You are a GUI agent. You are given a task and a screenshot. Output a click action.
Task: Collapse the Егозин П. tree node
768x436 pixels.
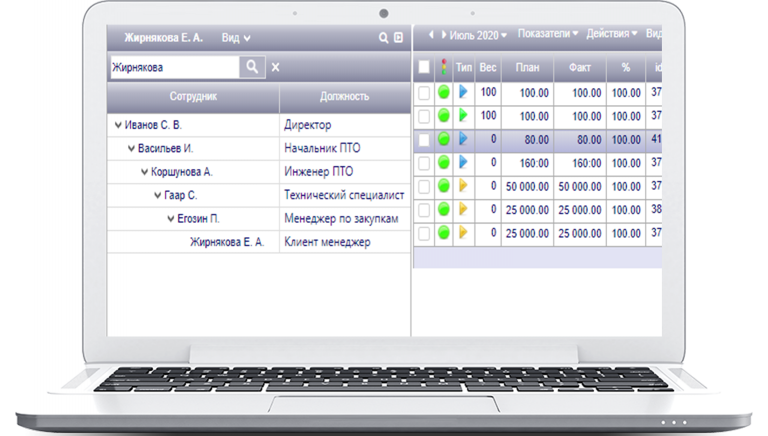point(171,219)
